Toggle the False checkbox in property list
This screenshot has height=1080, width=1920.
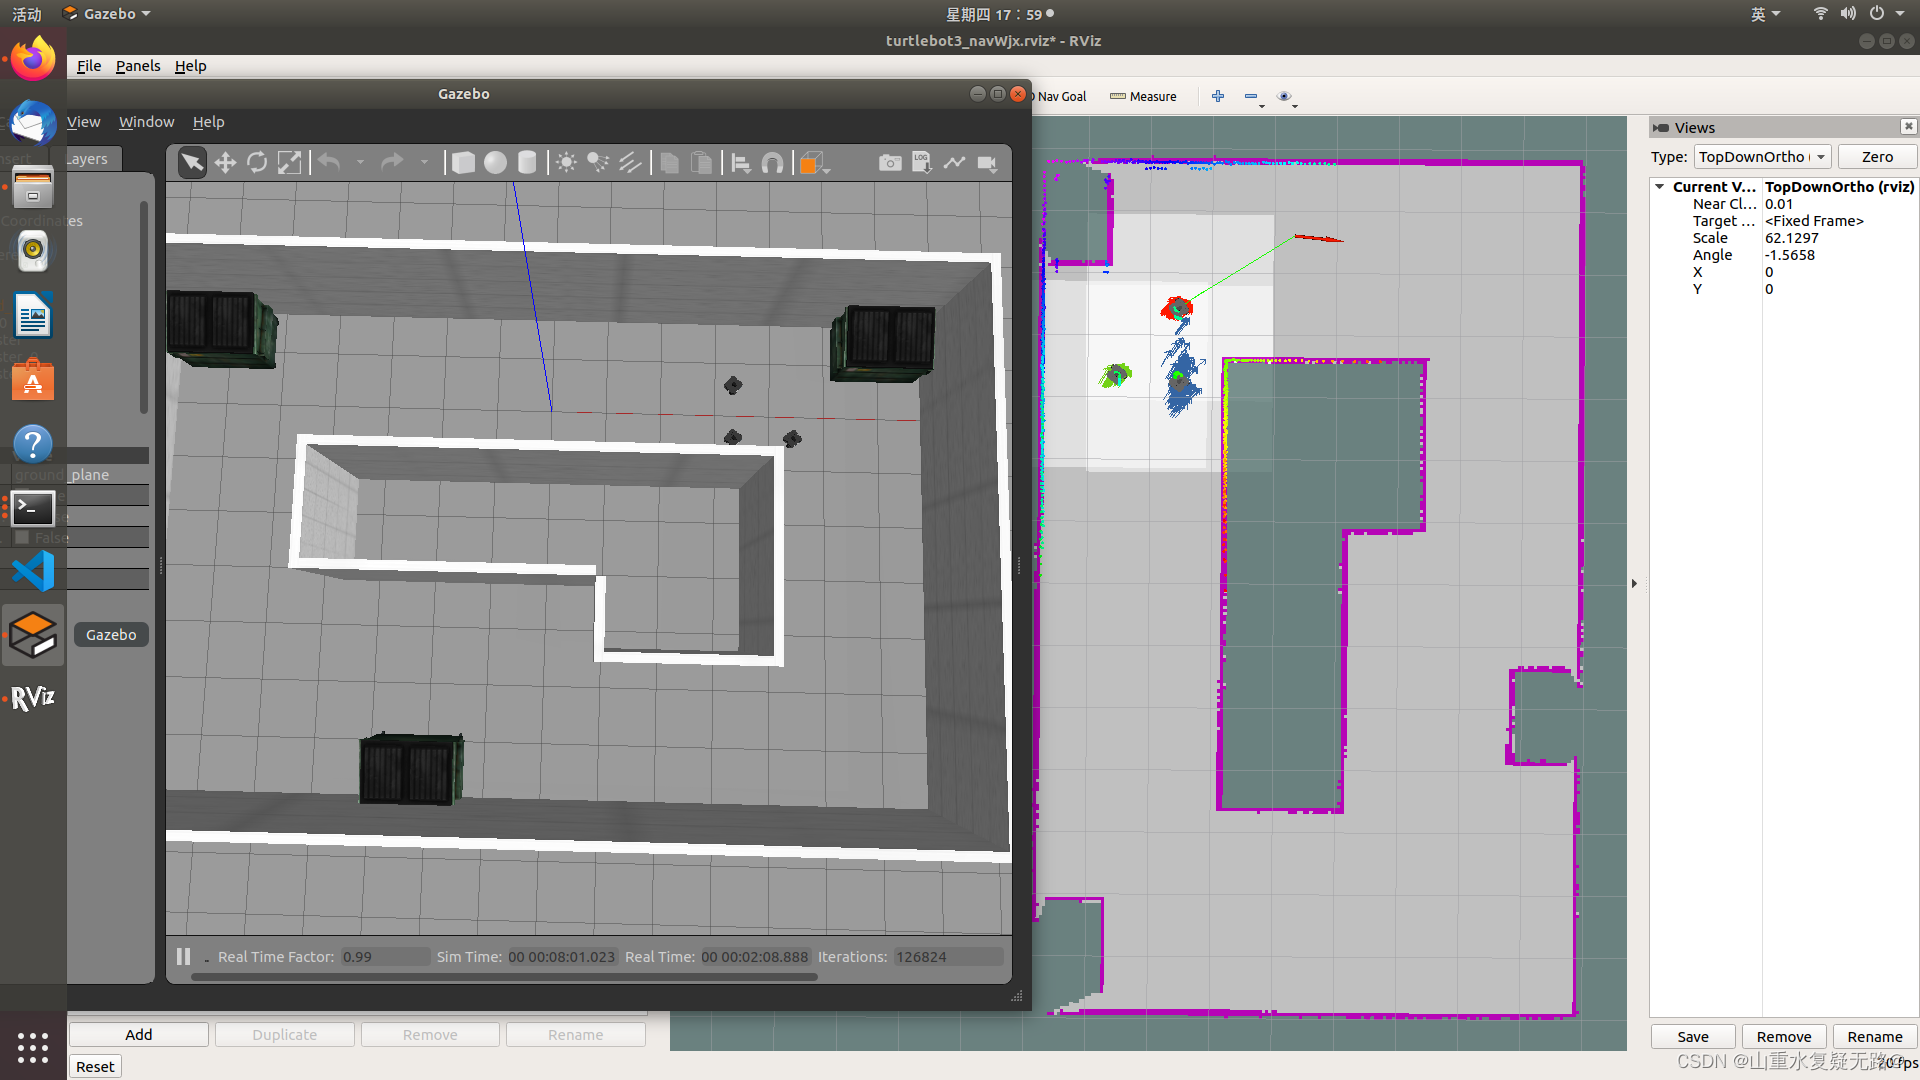click(22, 538)
